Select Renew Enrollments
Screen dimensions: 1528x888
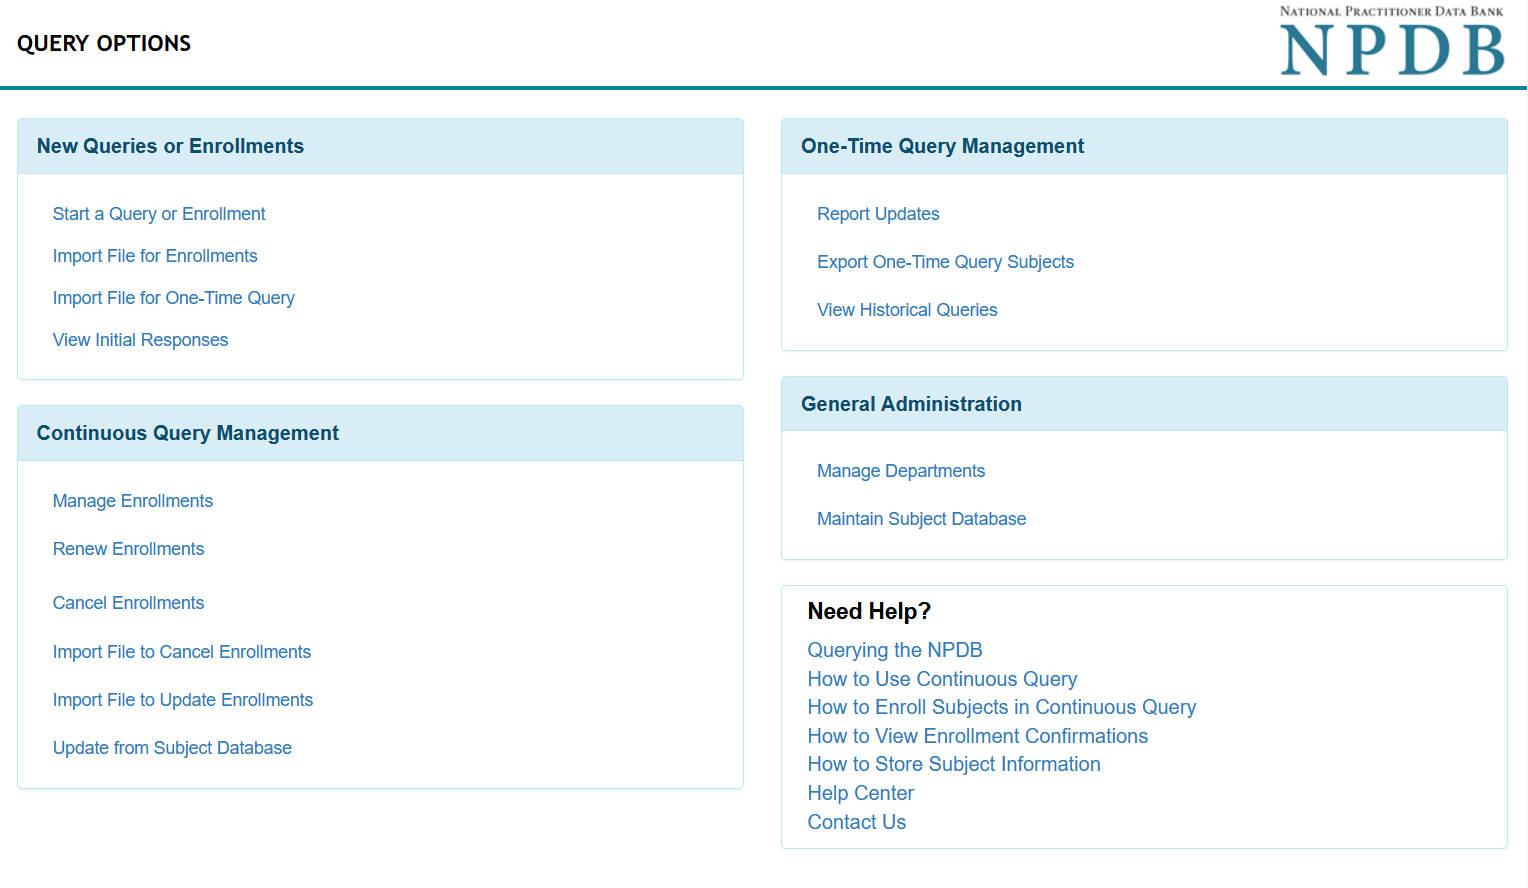[x=128, y=548]
